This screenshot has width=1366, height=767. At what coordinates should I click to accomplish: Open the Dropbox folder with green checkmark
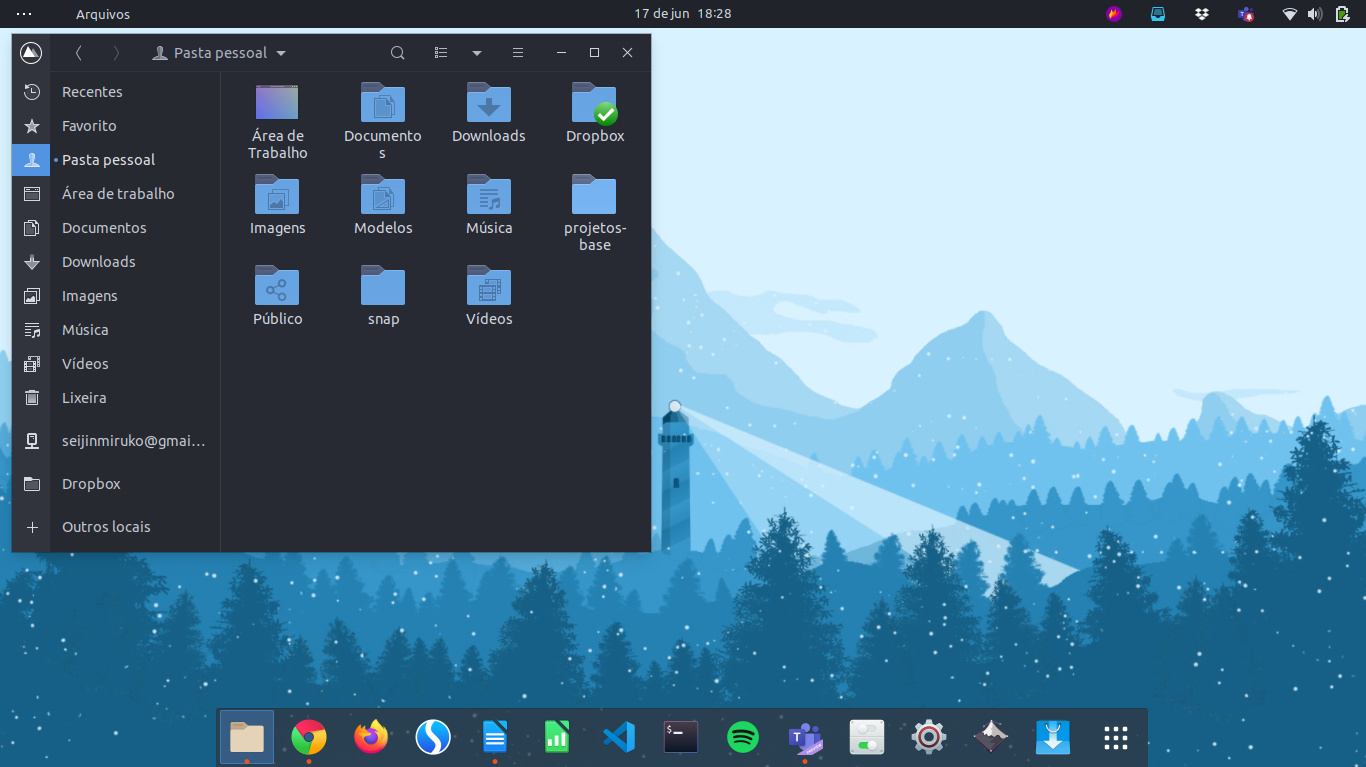point(594,104)
